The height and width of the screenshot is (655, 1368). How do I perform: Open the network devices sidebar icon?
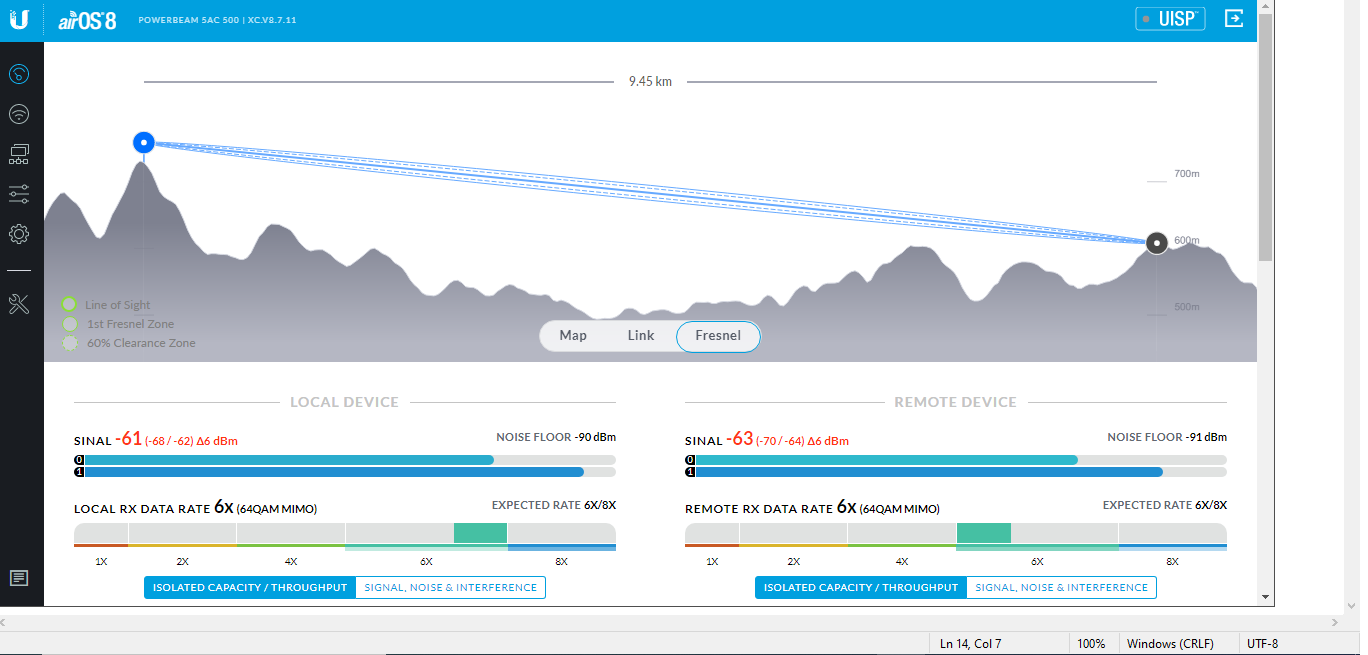click(x=19, y=154)
